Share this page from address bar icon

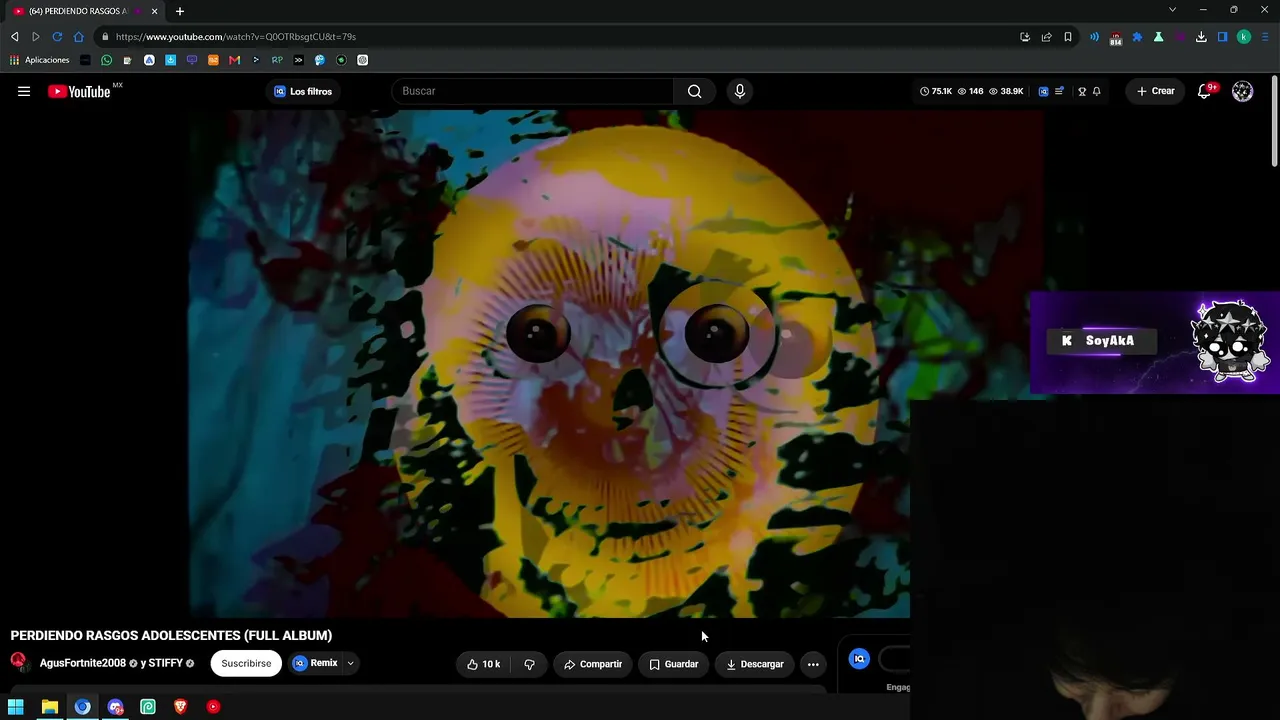coord(1046,37)
